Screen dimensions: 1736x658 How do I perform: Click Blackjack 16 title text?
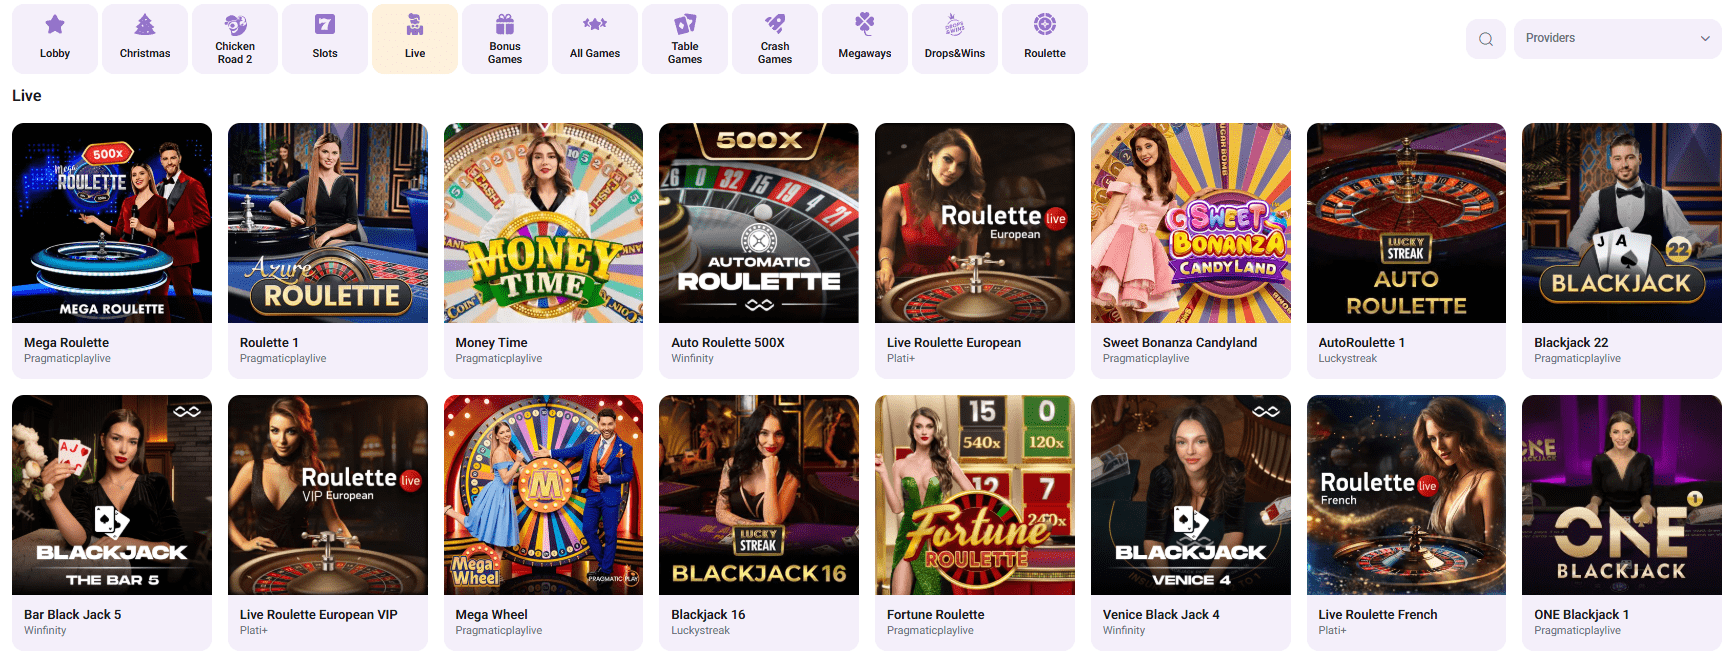708,615
